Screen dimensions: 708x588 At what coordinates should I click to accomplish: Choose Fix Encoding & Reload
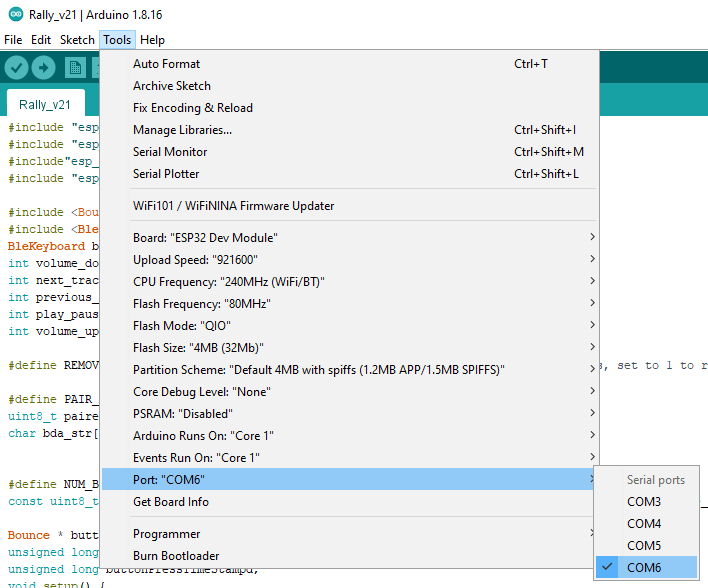click(349, 108)
